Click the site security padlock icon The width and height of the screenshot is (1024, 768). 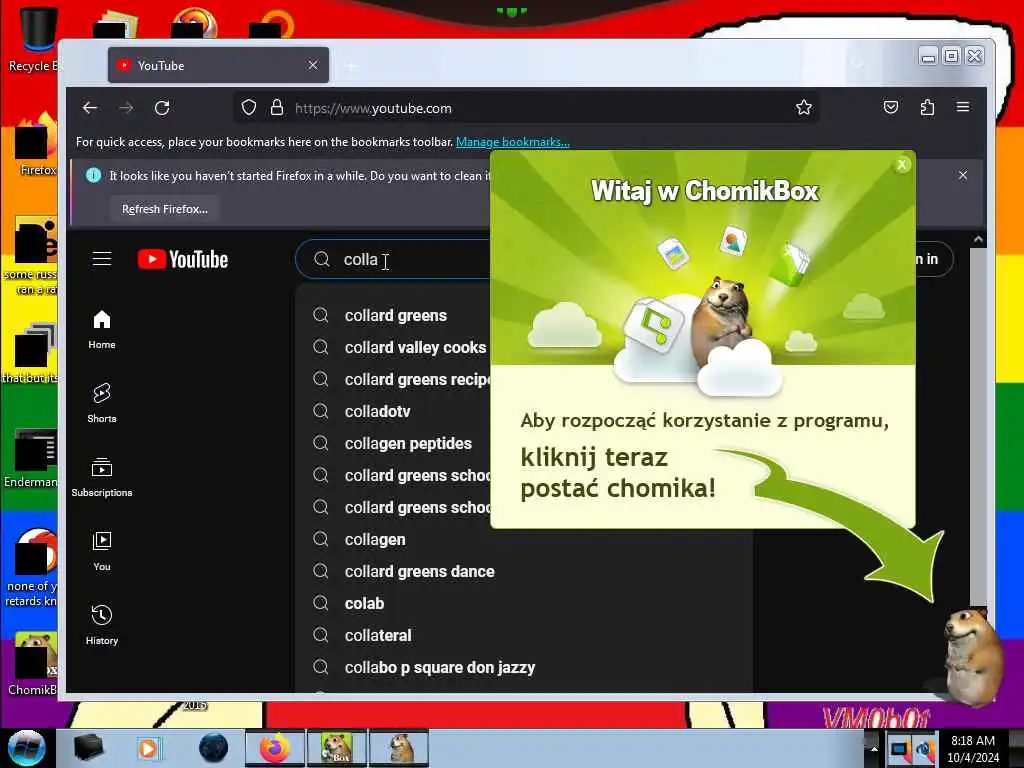[277, 108]
